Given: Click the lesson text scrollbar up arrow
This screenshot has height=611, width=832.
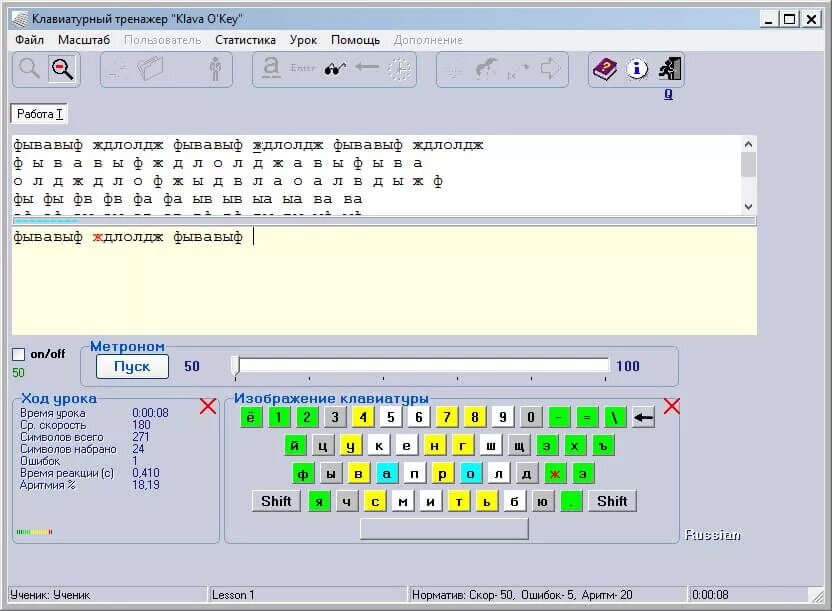Looking at the screenshot, I should pyautogui.click(x=748, y=144).
